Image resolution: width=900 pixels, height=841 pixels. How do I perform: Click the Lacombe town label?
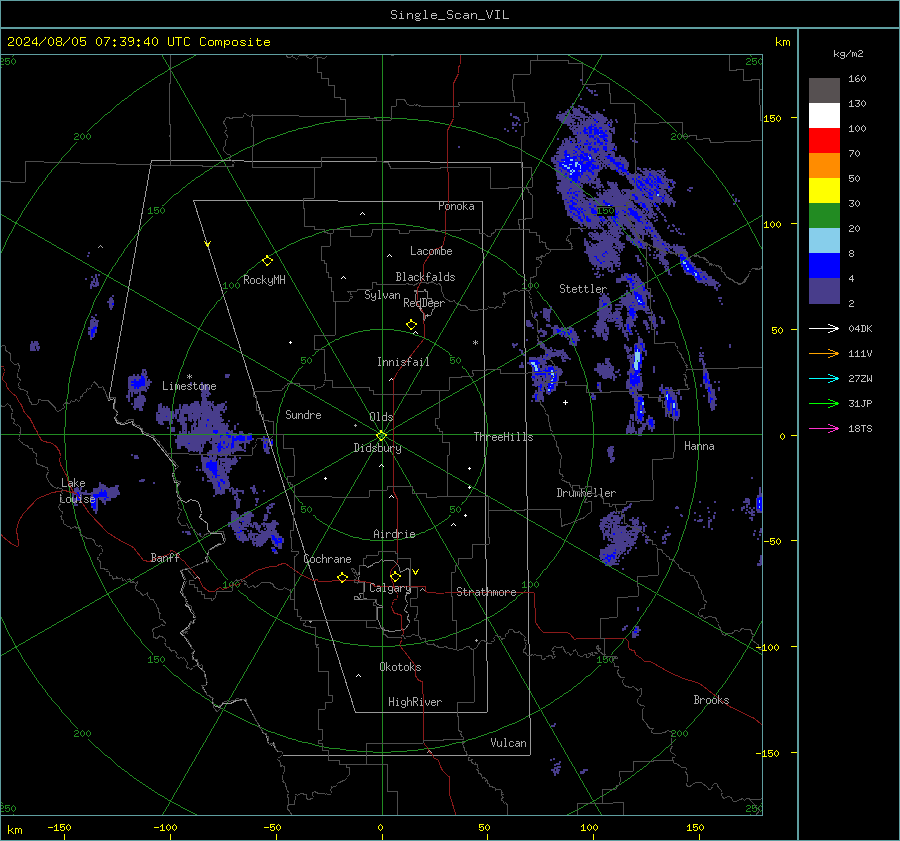[x=431, y=251]
